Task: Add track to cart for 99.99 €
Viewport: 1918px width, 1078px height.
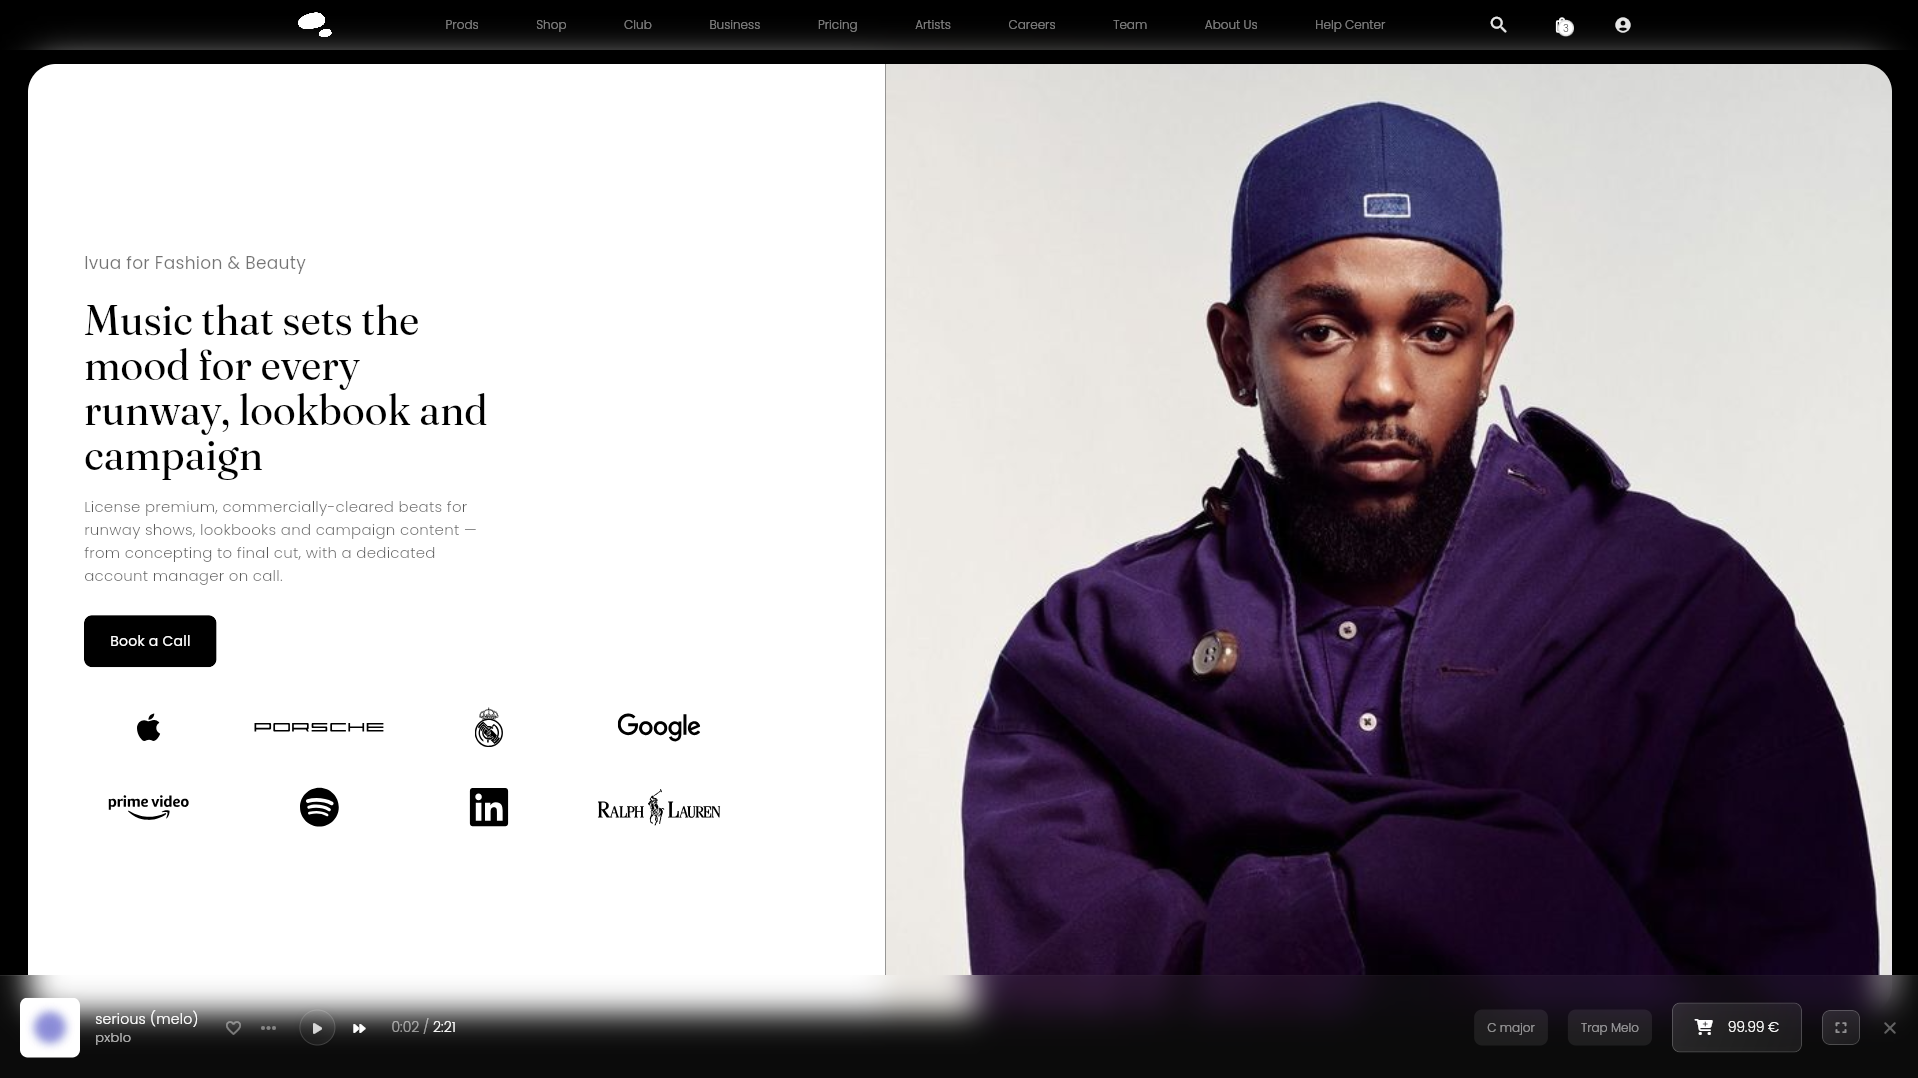Action: [x=1737, y=1028]
